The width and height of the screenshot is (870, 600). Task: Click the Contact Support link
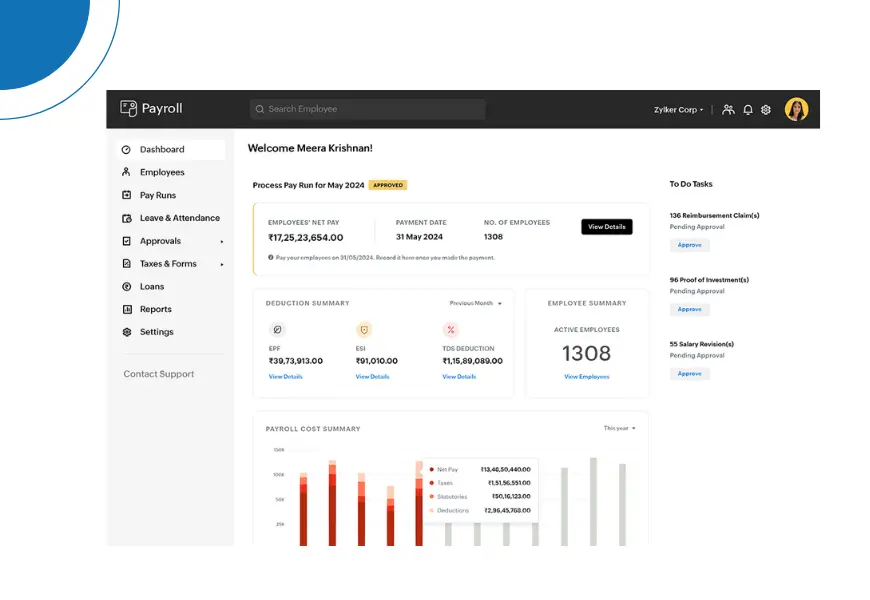(159, 374)
